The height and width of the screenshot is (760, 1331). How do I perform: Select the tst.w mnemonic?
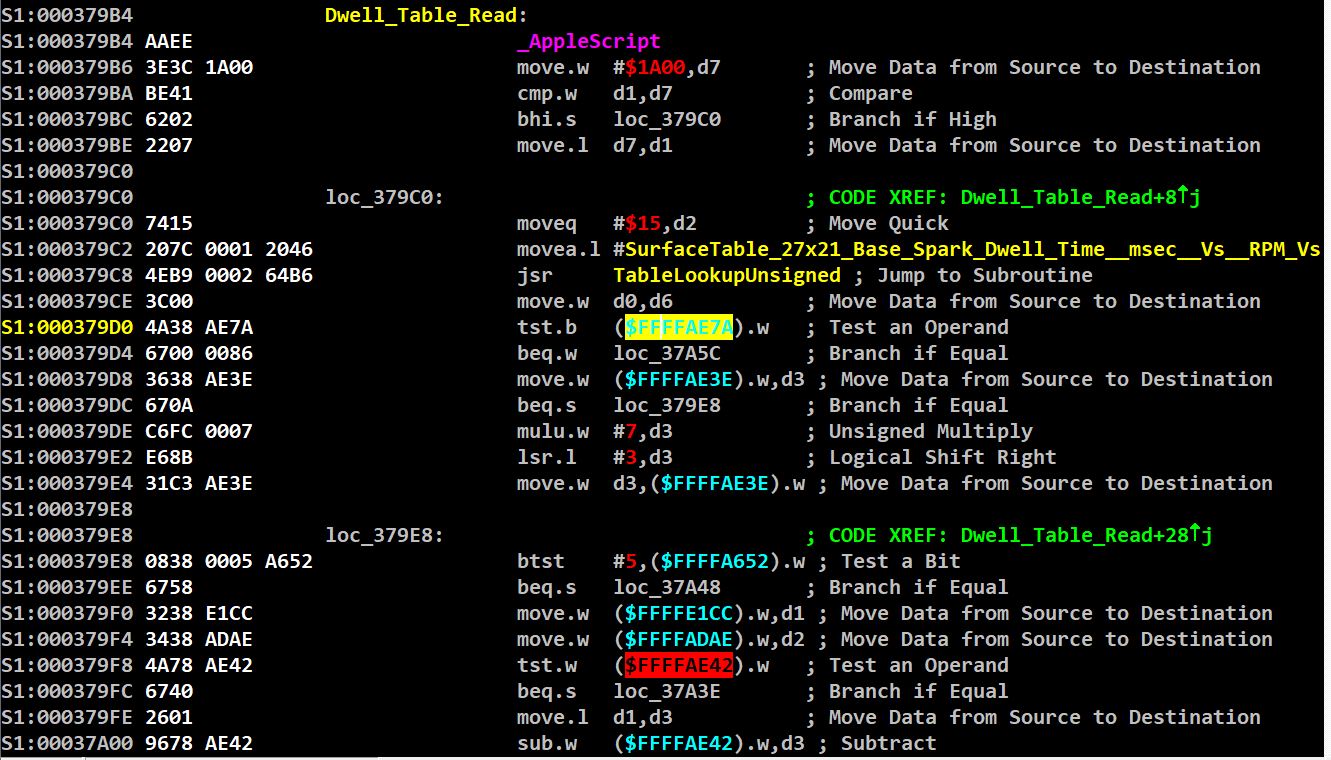click(547, 665)
